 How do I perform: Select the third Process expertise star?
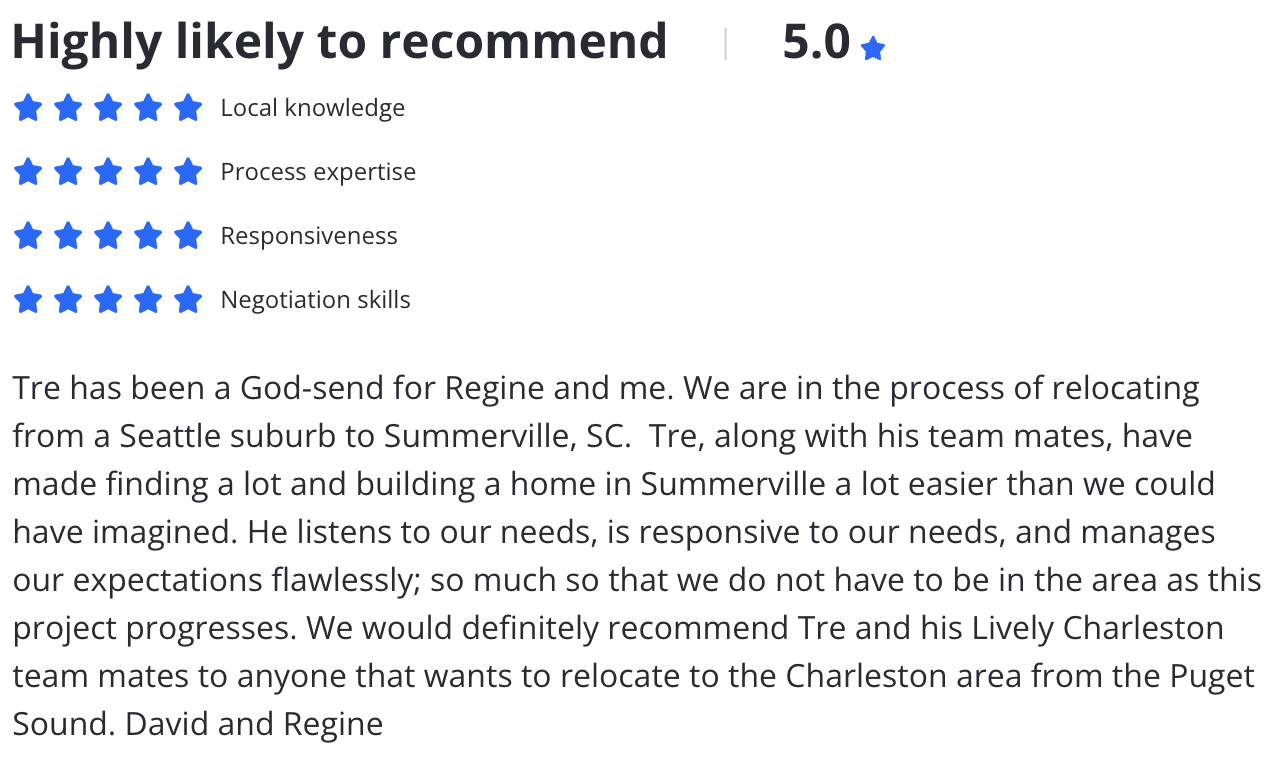click(108, 172)
